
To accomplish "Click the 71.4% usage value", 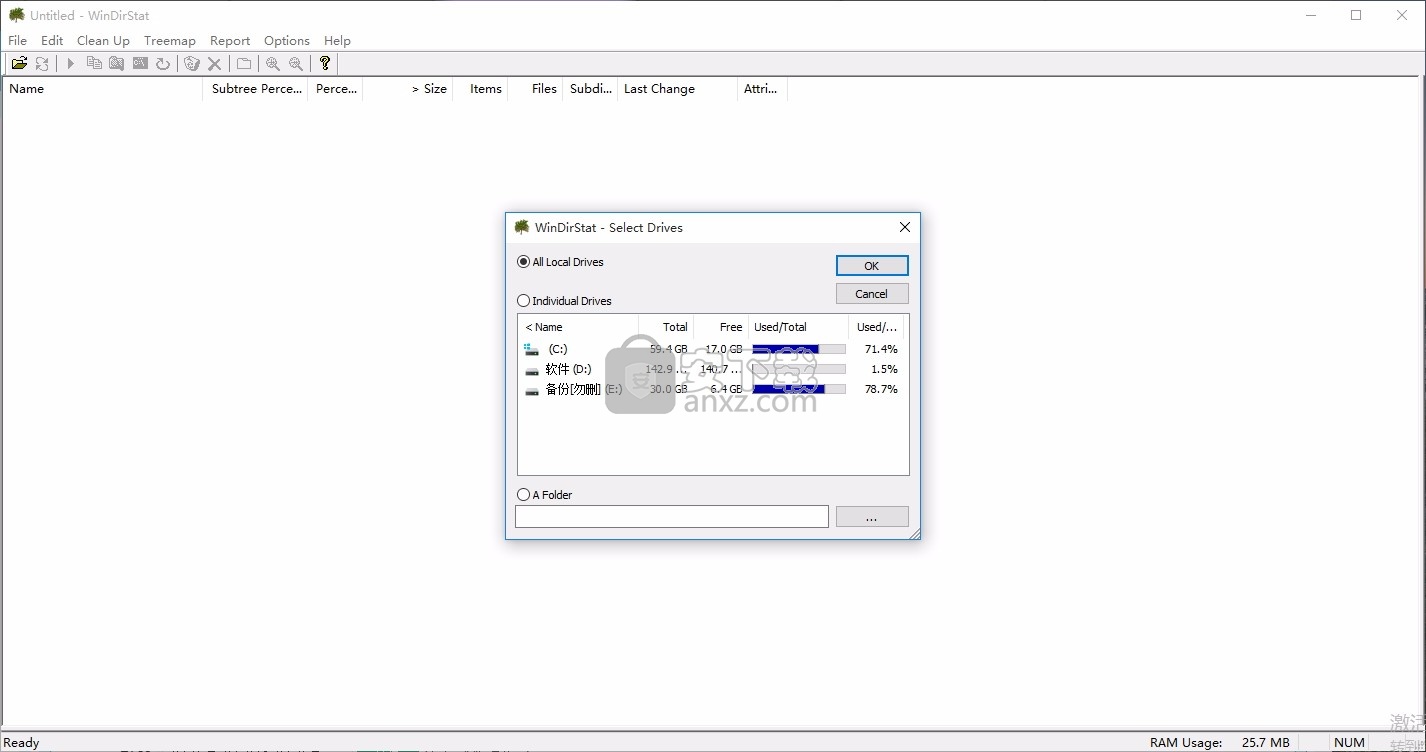I will tap(881, 349).
